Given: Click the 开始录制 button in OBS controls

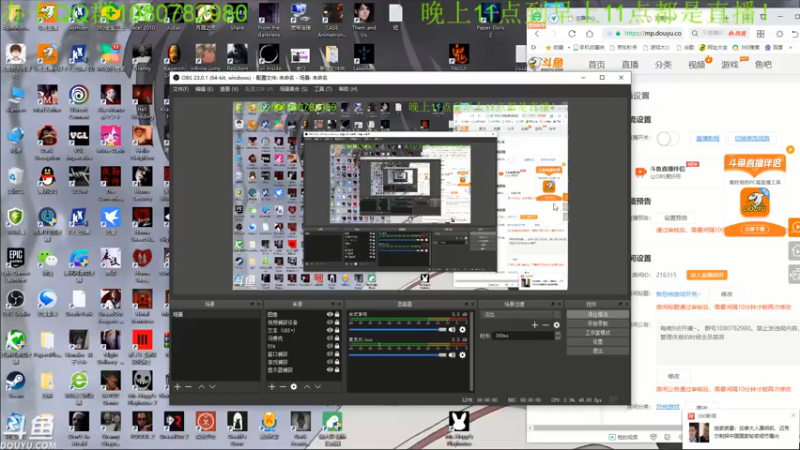Looking at the screenshot, I should click(x=597, y=323).
